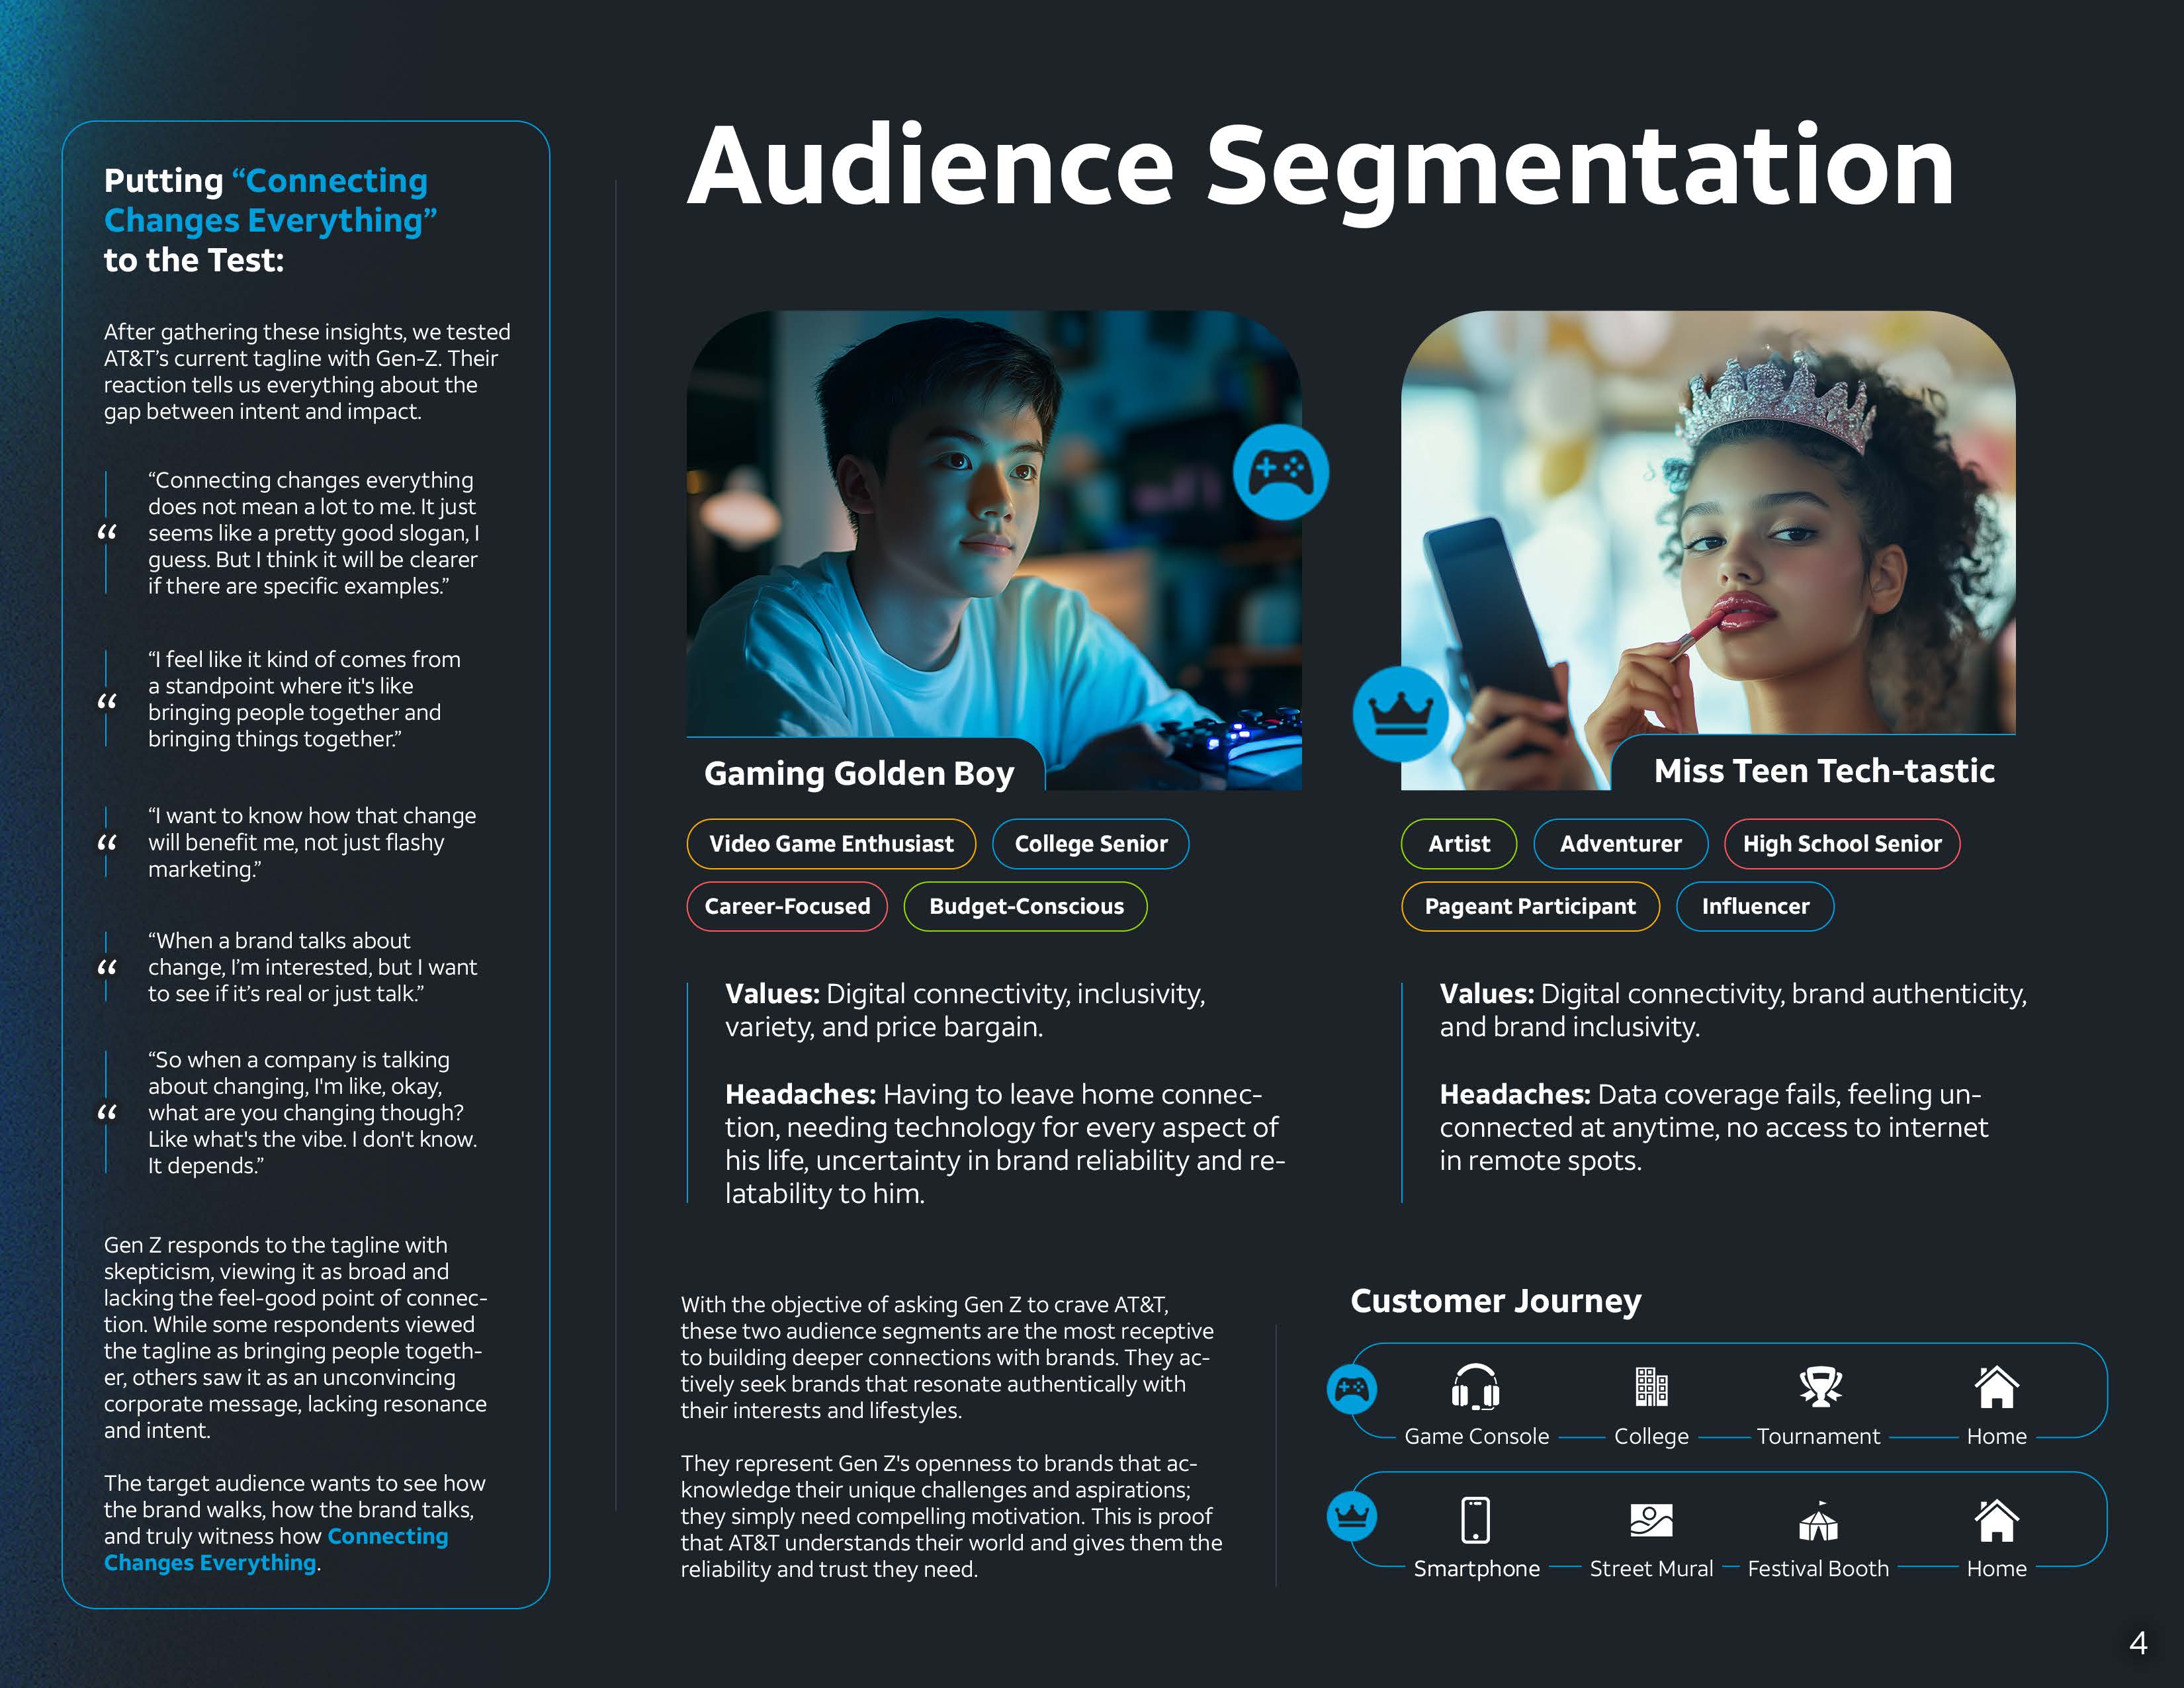
Task: Click the small crown icon in customer journey
Action: 1352,1516
